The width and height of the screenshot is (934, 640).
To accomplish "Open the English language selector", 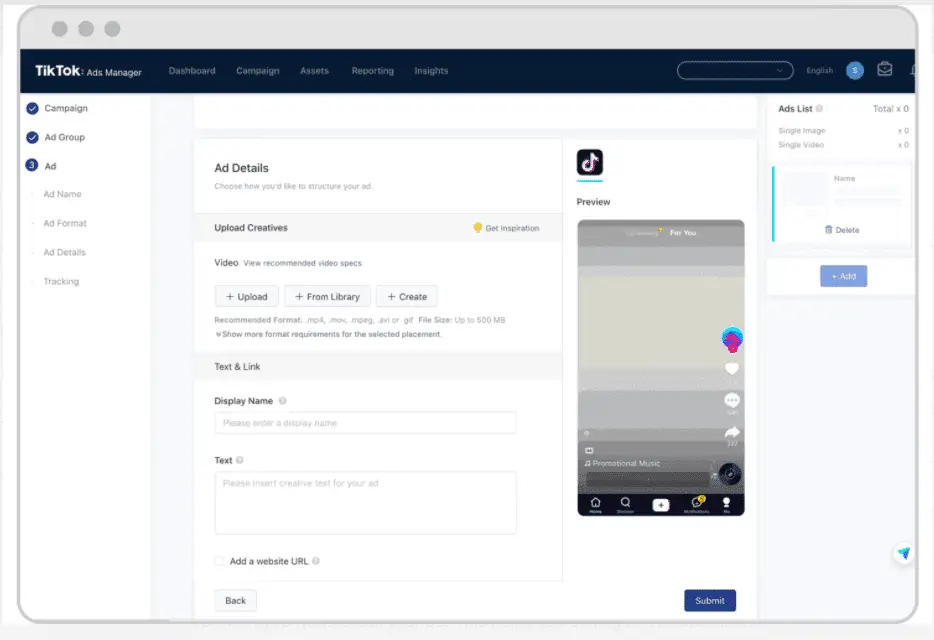I will (819, 71).
